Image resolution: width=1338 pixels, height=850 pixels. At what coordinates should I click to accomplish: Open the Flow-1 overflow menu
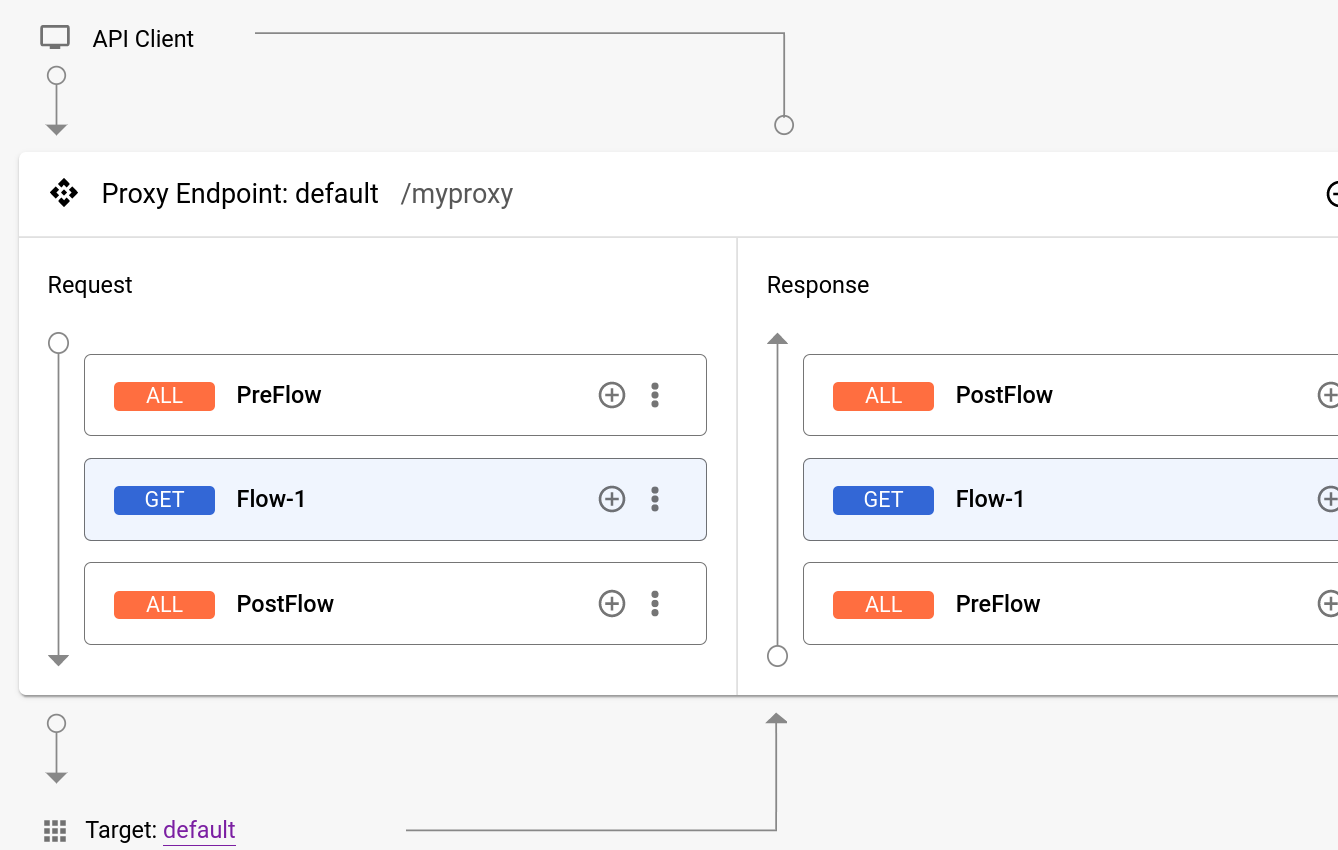[x=655, y=499]
